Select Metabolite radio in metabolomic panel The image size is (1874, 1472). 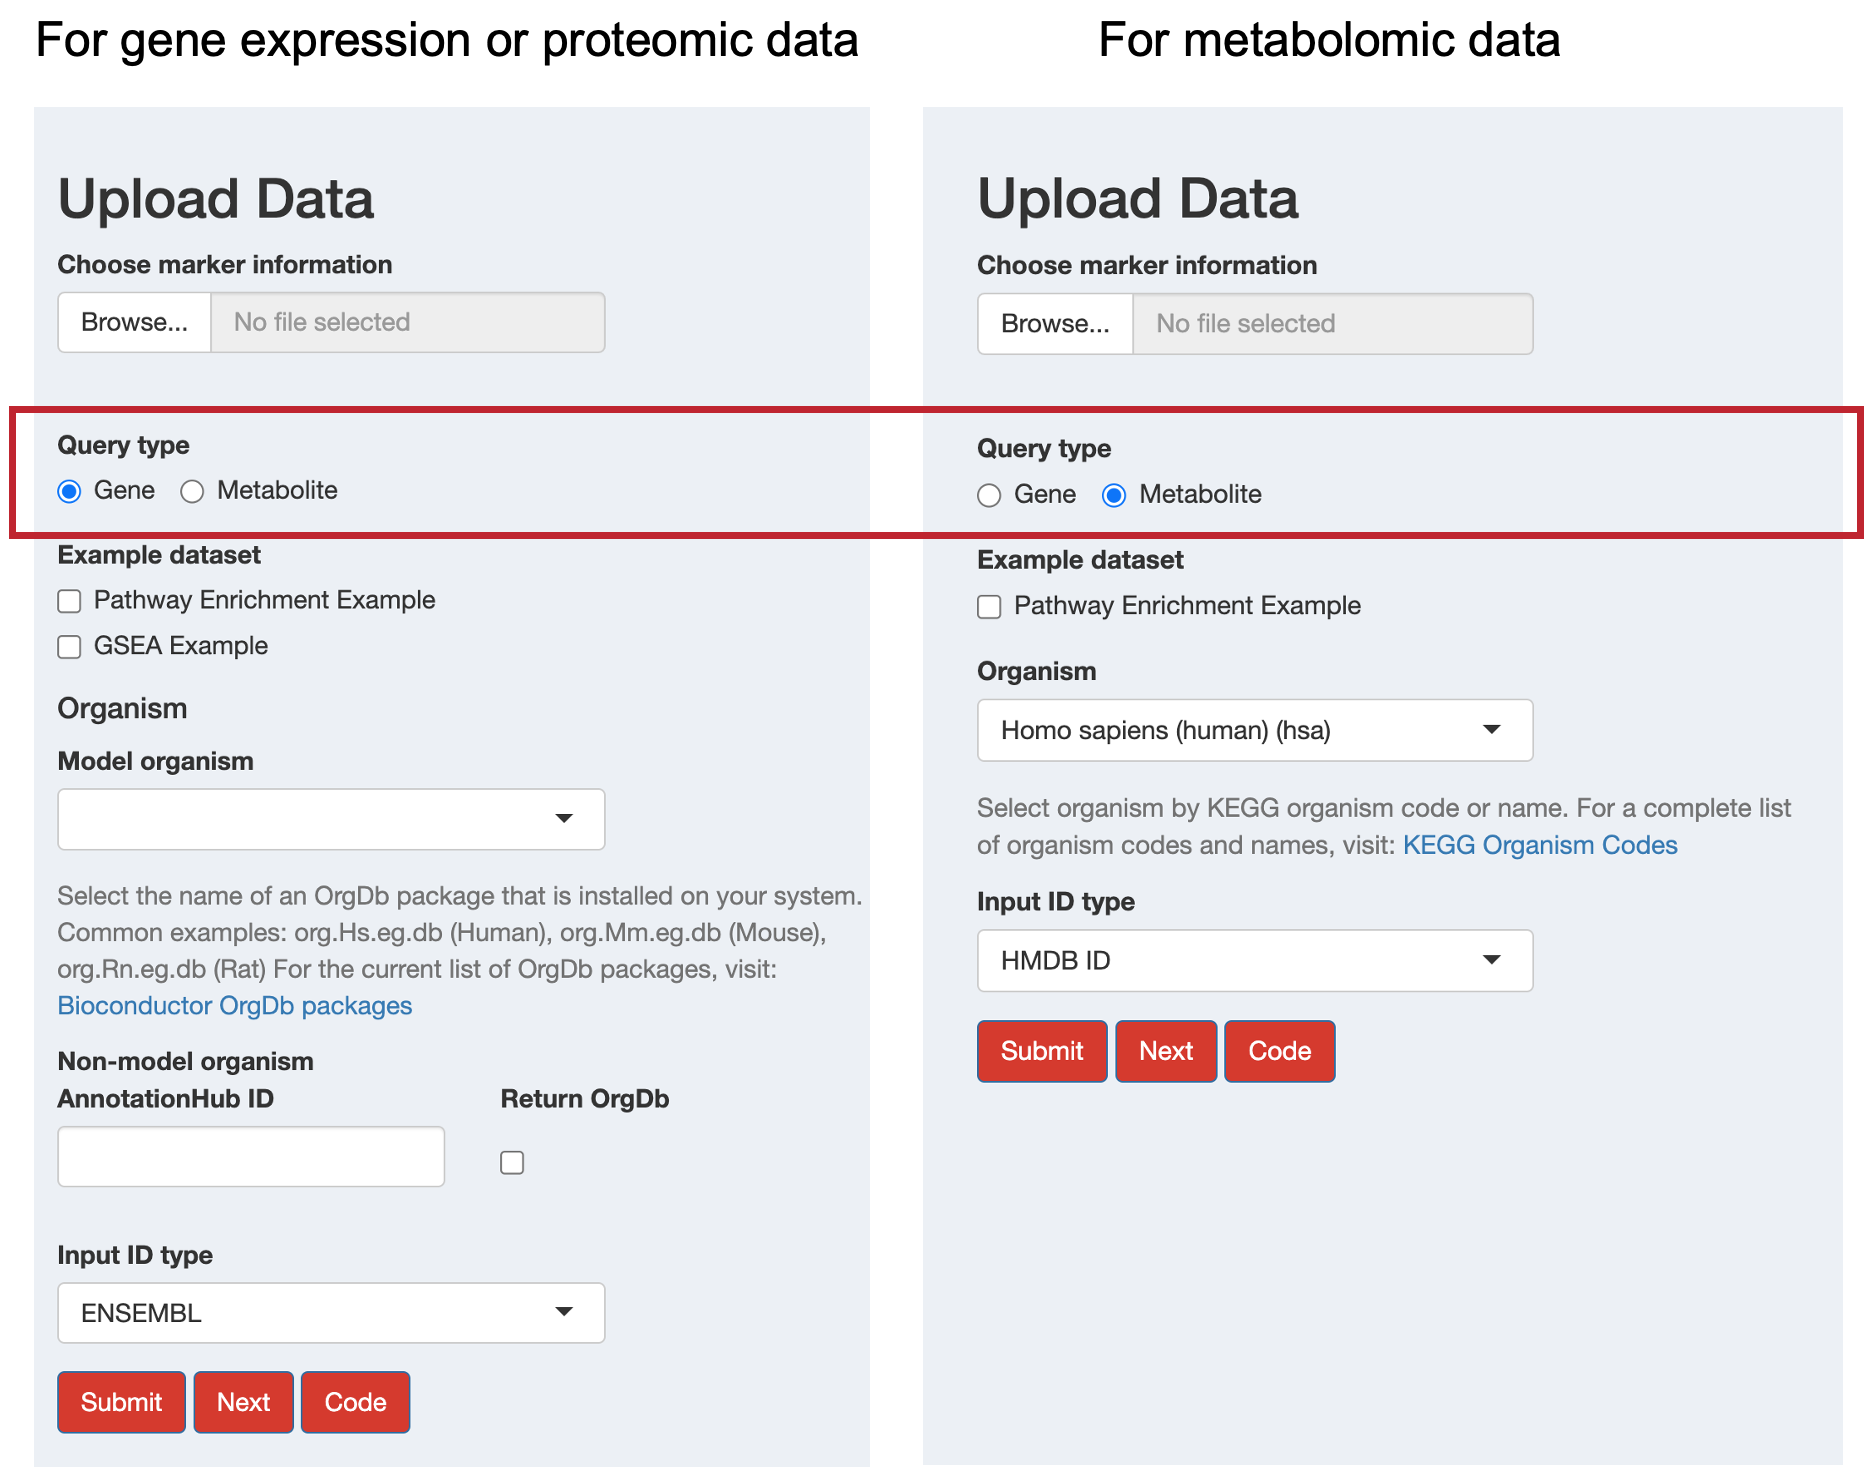pyautogui.click(x=1114, y=495)
